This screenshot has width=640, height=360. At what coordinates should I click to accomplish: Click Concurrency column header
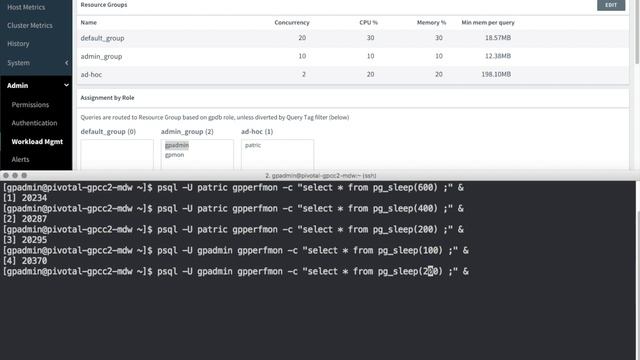click(x=292, y=22)
